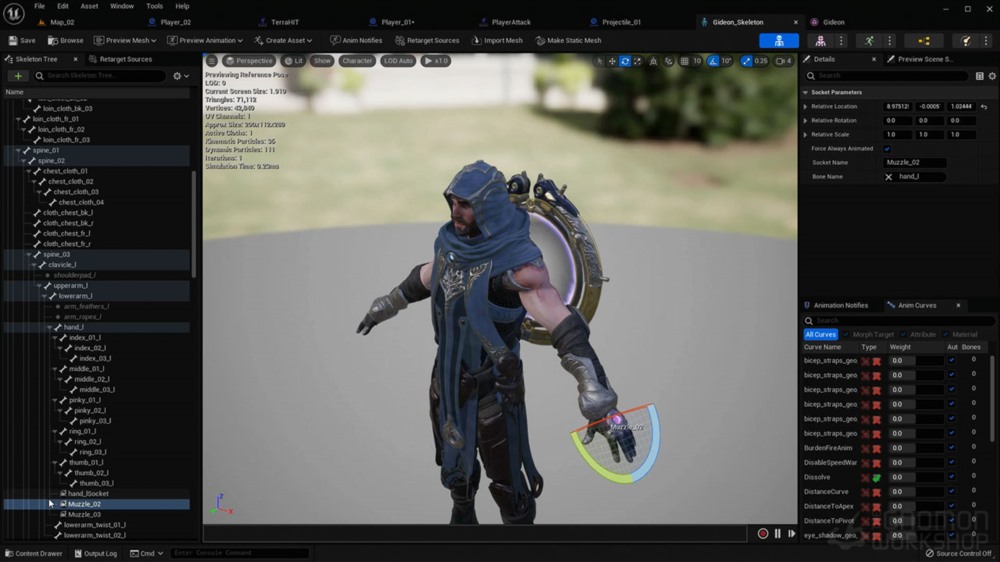Screen dimensions: 1000x562
Task: Switch to the Preview Scene Settings tab
Action: pos(920,59)
